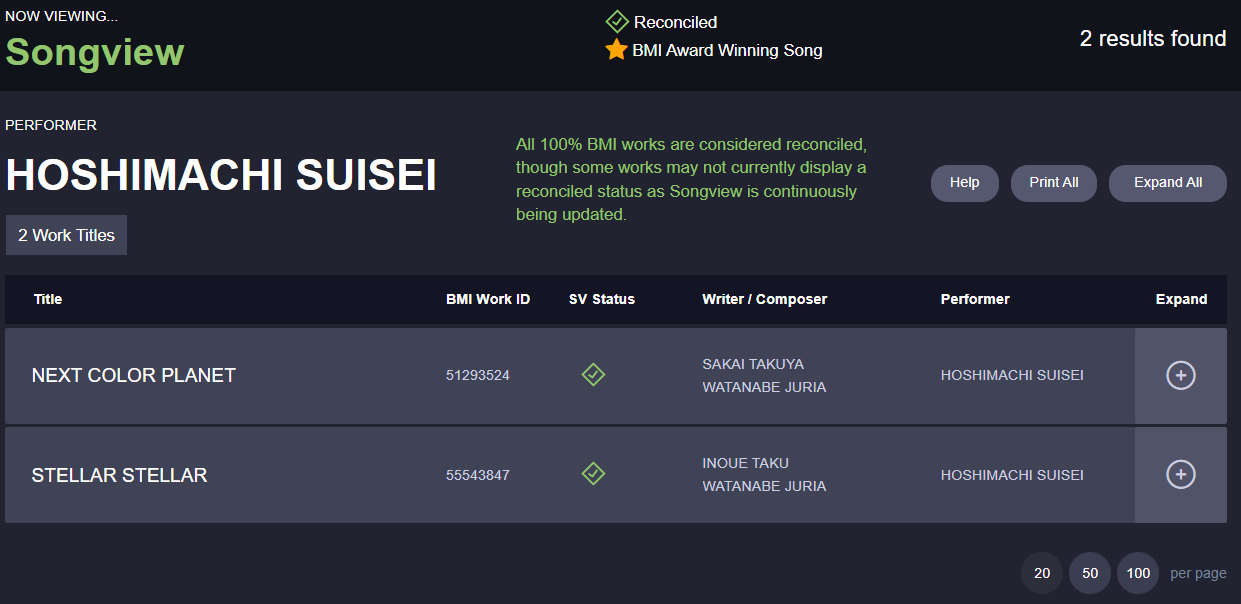Expand the NEXT COLOR PLANET row

1181,375
